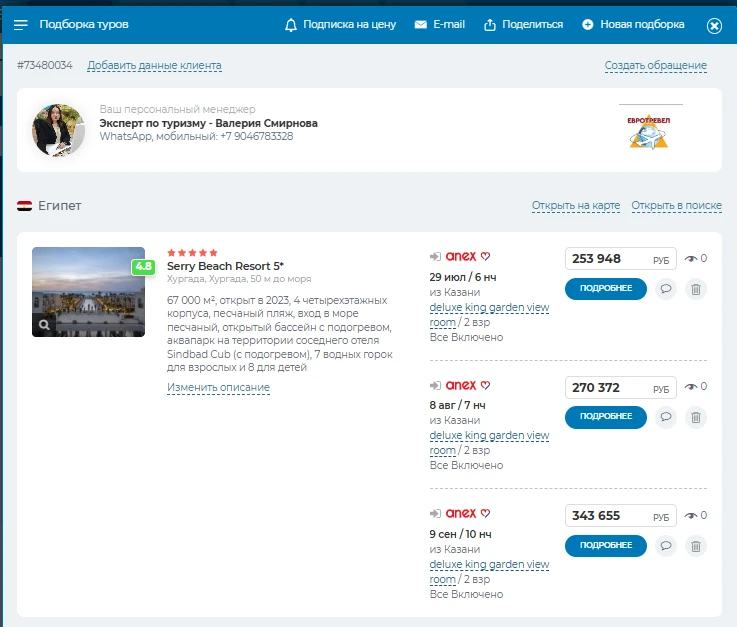The image size is (737, 627).
Task: Delete the 253 948 tour with trash icon
Action: point(696,289)
